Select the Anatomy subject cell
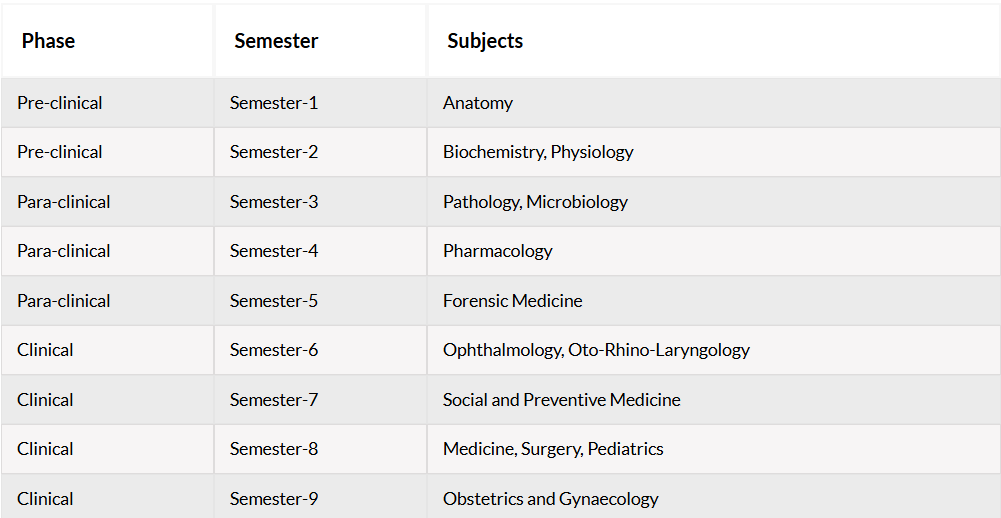1001x518 pixels. 714,103
